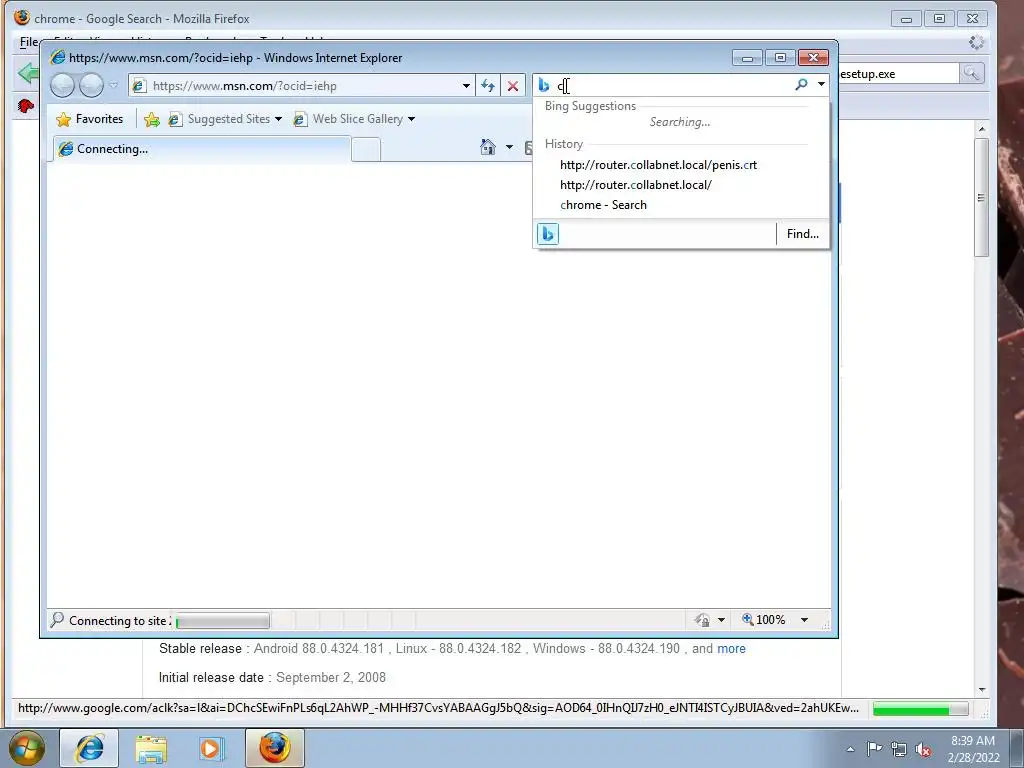This screenshot has height=768, width=1024.
Task: Open the Windows Start button
Action: (27, 748)
